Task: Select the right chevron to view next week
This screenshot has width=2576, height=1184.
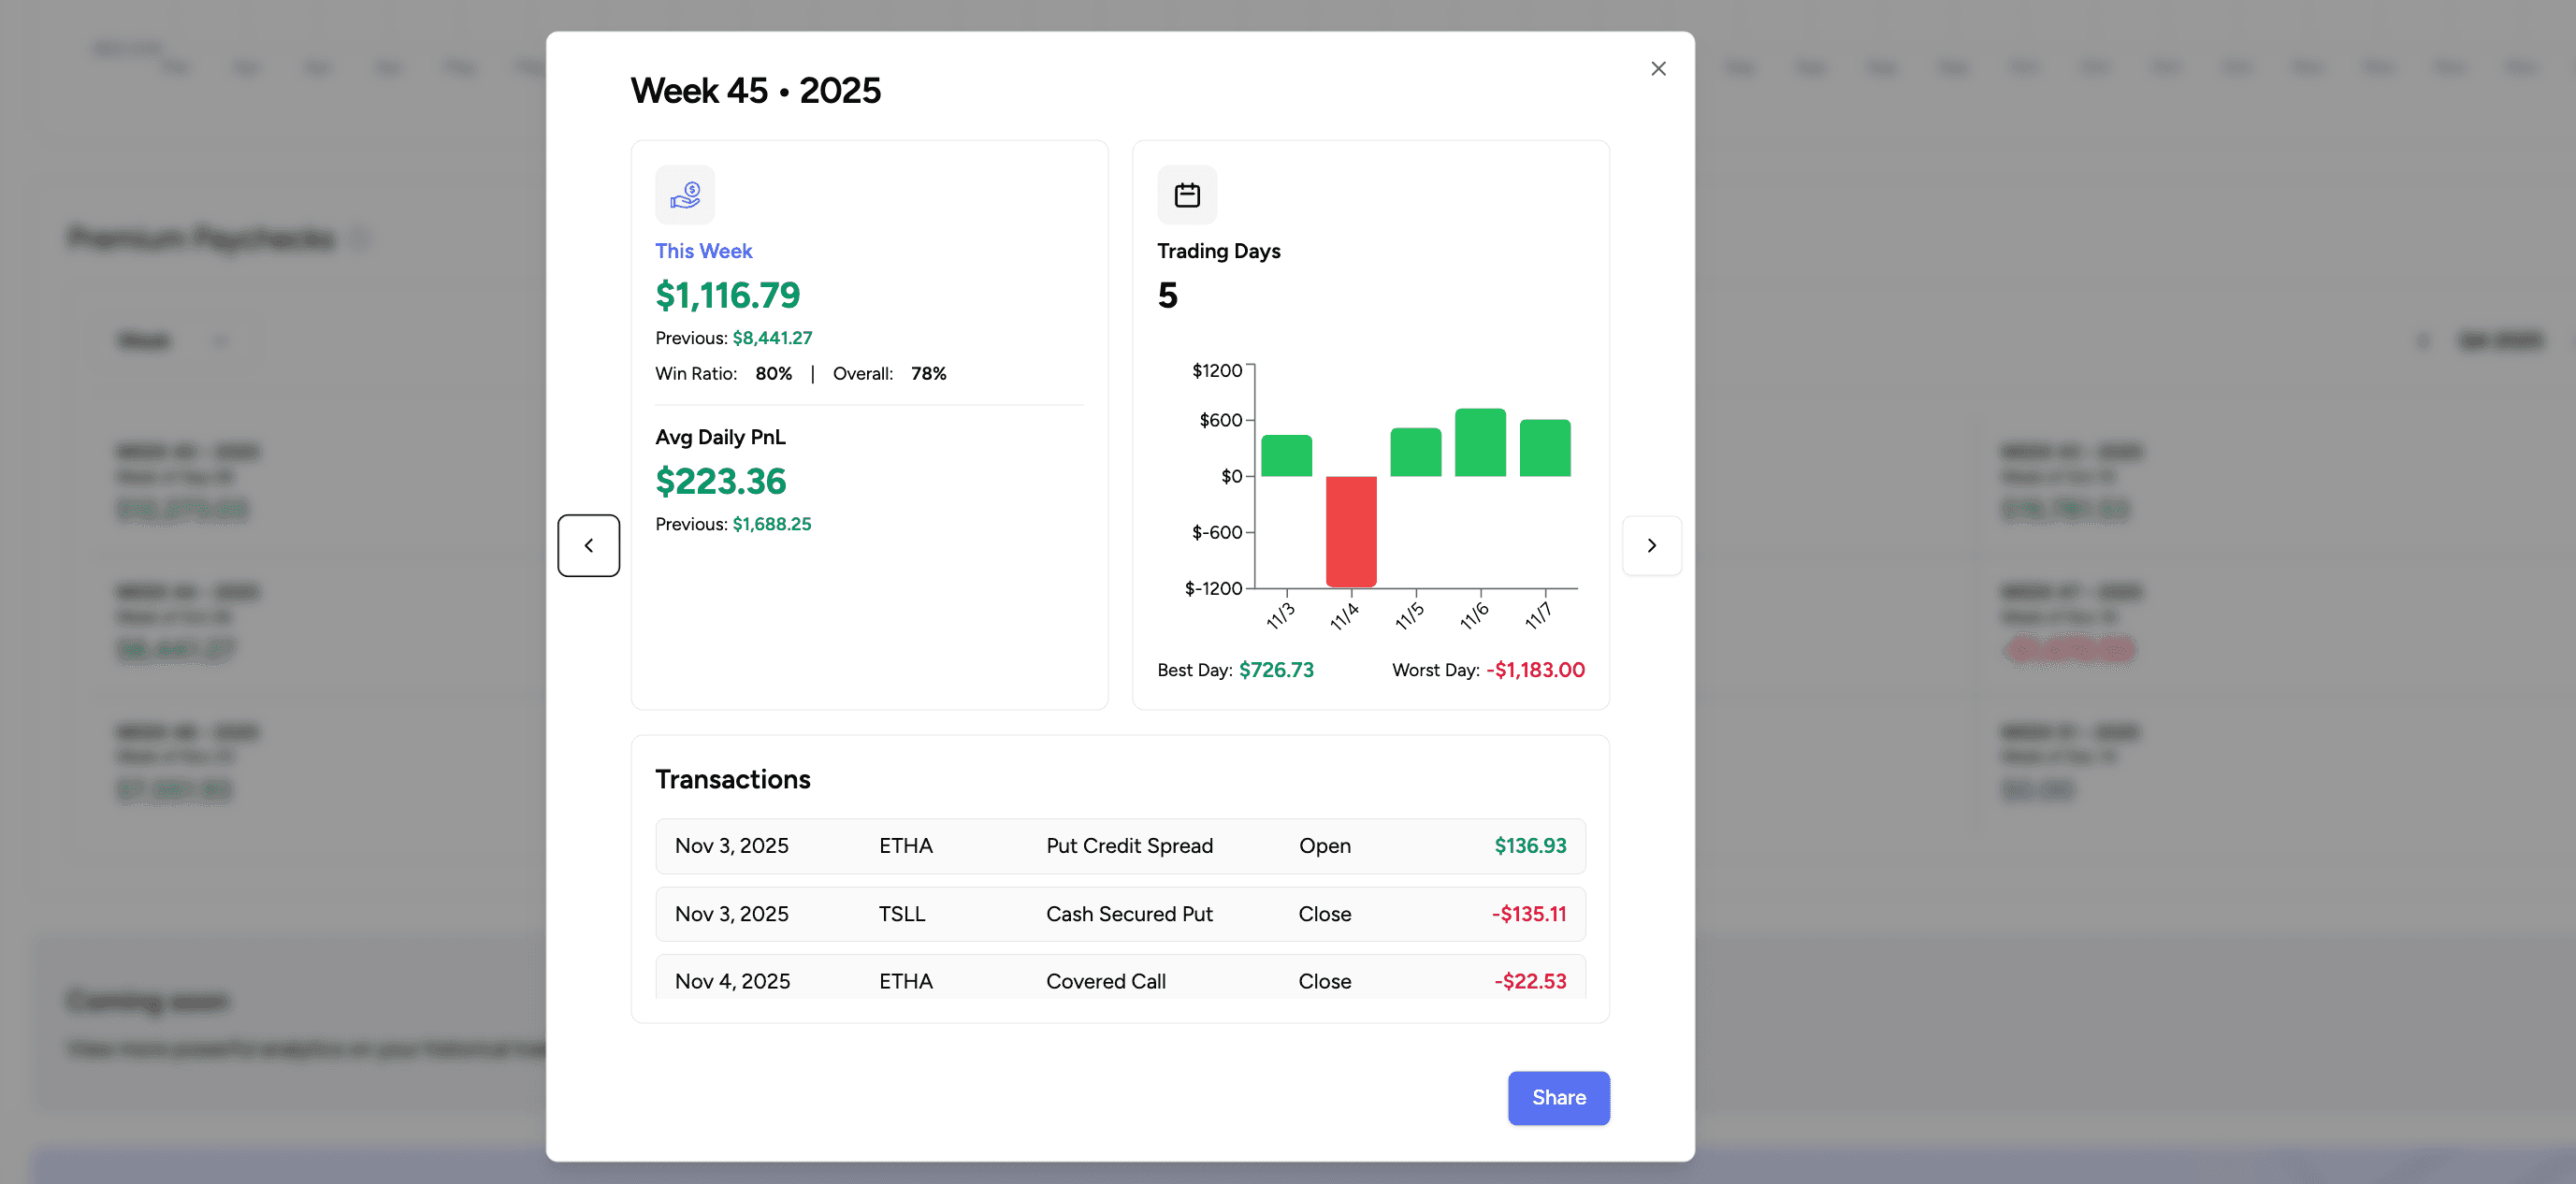Action: tap(1652, 545)
